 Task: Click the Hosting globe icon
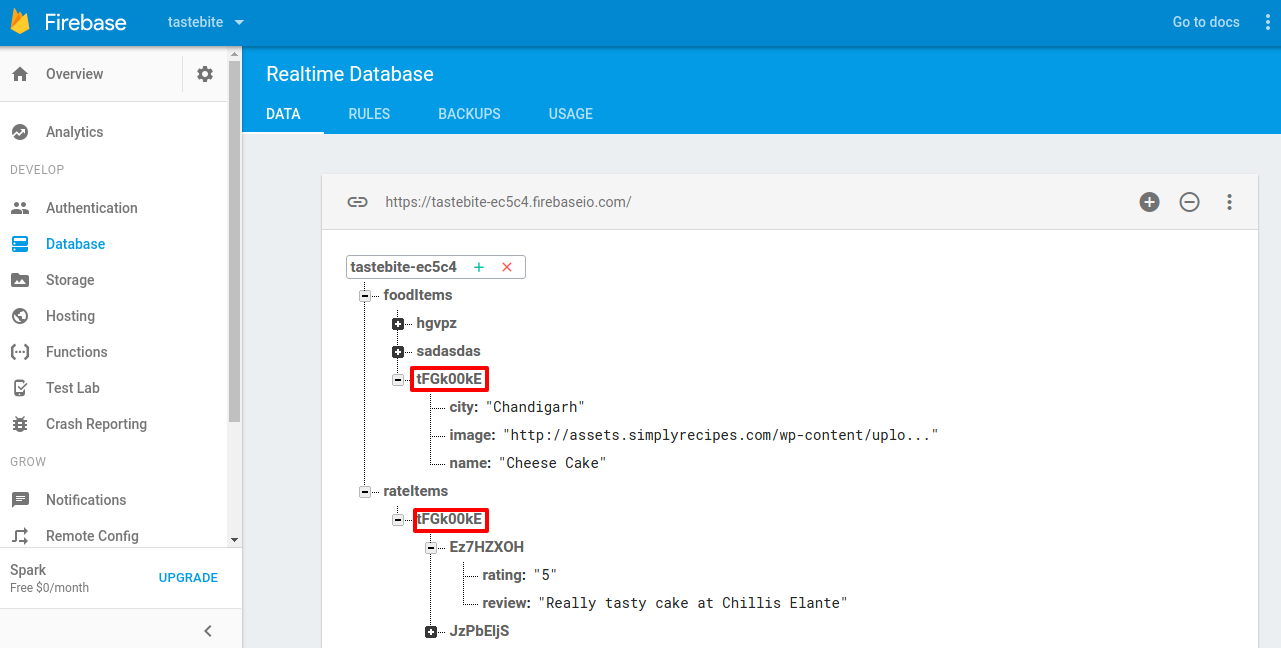click(20, 316)
